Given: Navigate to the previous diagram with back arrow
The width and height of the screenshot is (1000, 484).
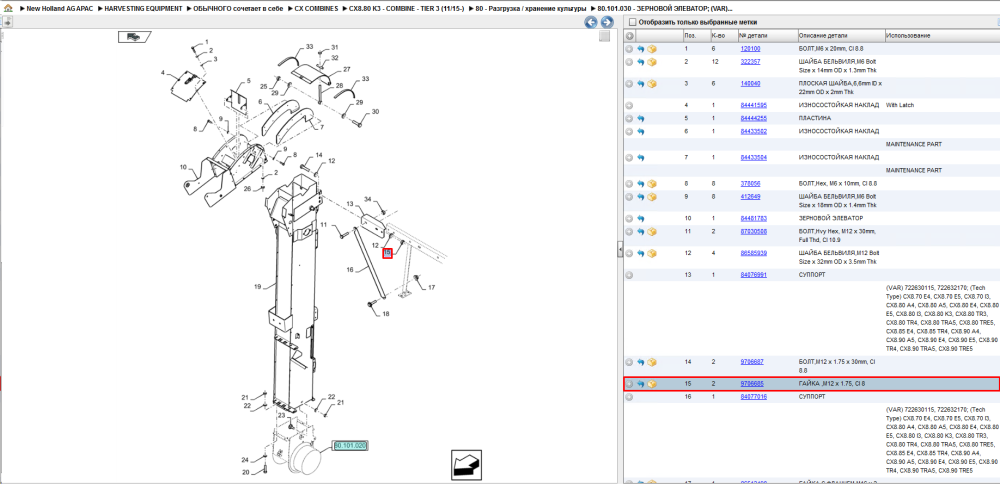Looking at the screenshot, I should [591, 22].
